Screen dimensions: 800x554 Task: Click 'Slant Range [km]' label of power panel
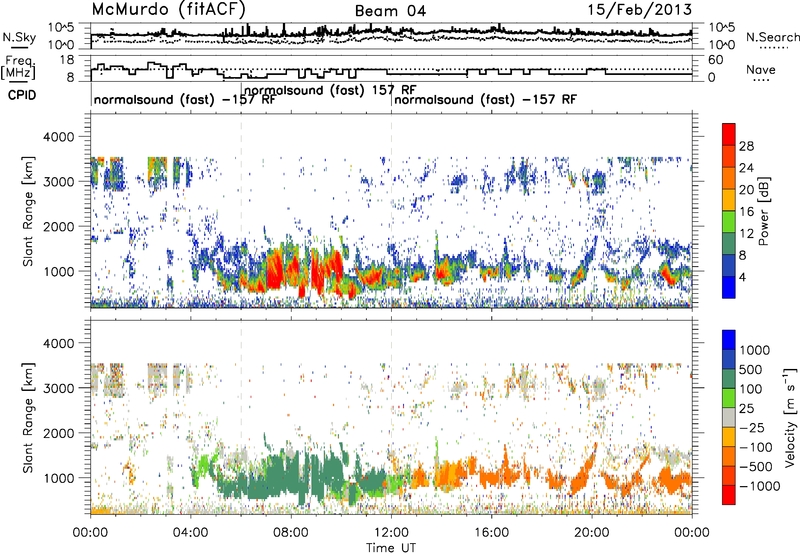[28, 211]
